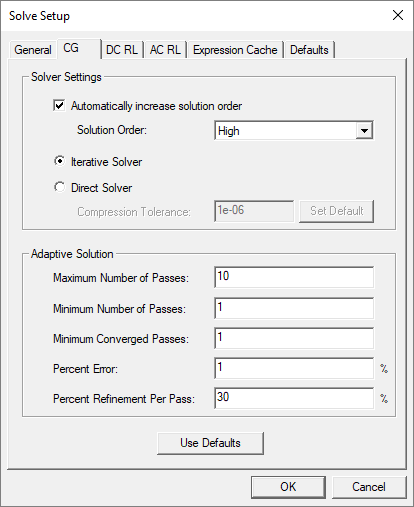
Task: Click the Use Defaults button
Action: point(210,443)
